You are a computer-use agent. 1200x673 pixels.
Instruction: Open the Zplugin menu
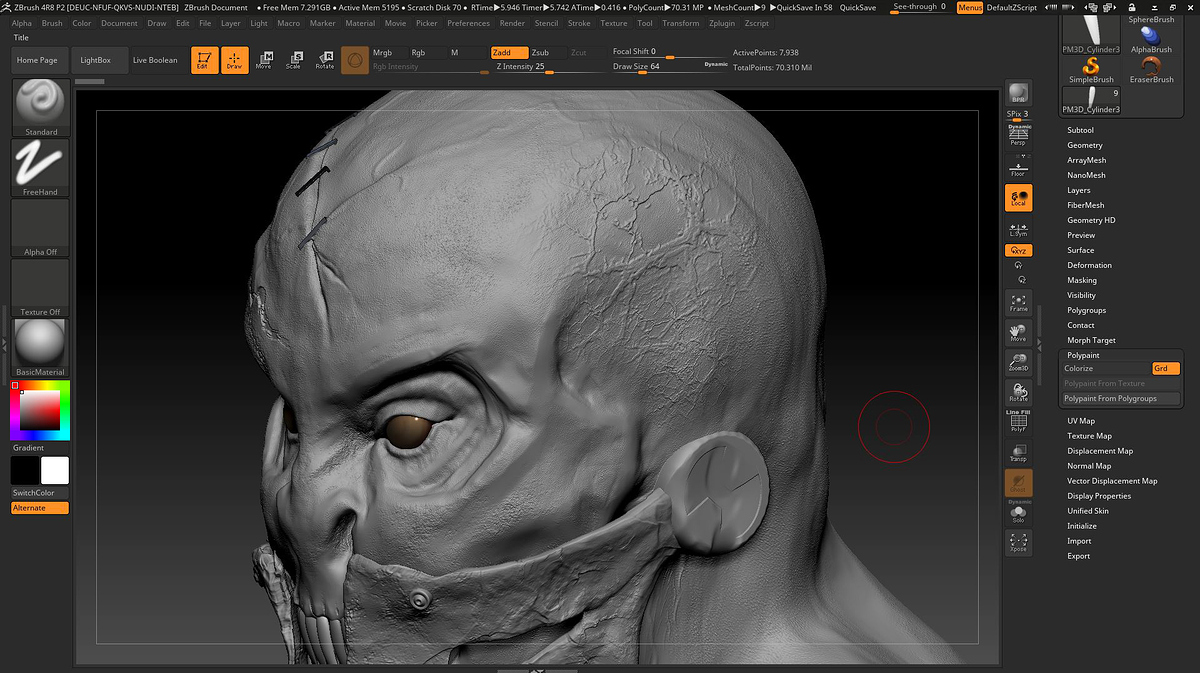pyautogui.click(x=721, y=23)
